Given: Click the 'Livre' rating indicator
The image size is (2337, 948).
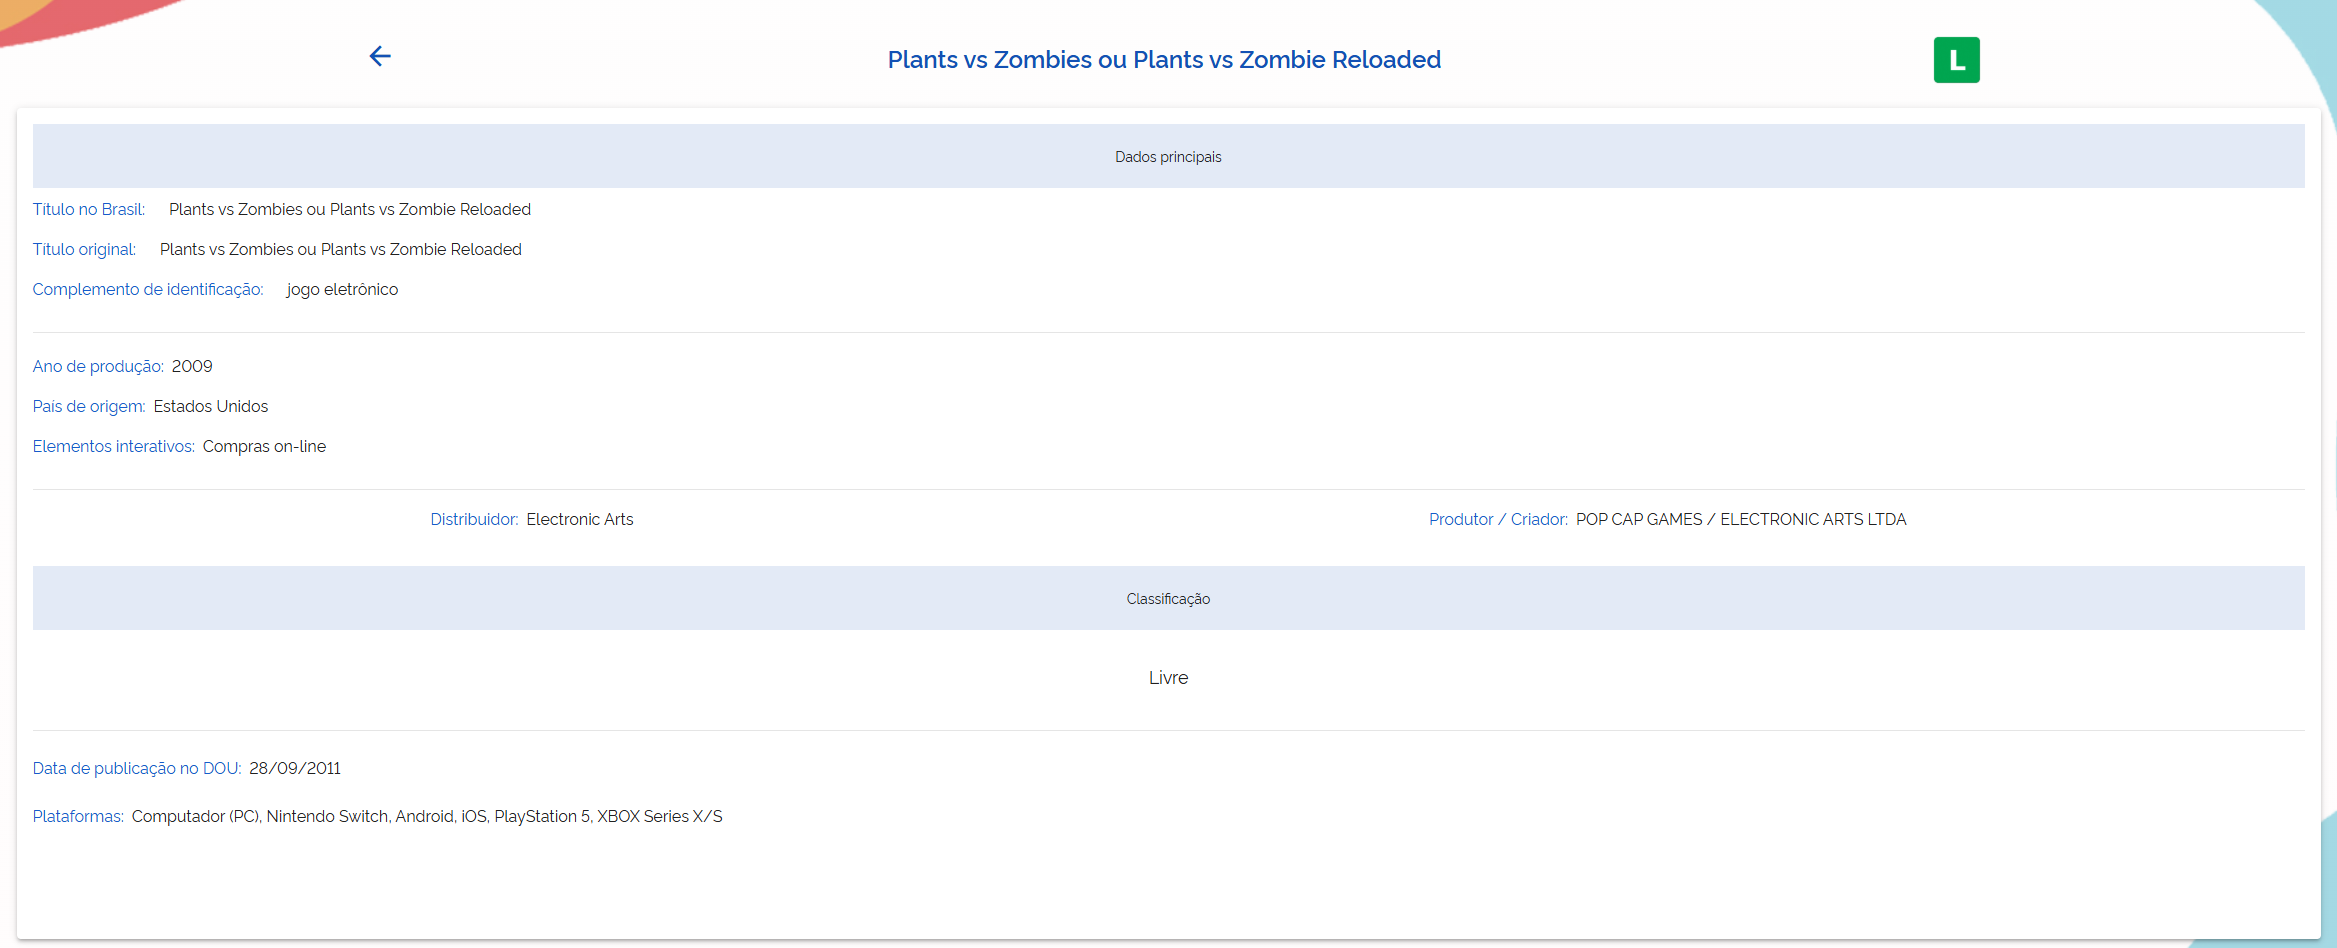Looking at the screenshot, I should point(1167,678).
